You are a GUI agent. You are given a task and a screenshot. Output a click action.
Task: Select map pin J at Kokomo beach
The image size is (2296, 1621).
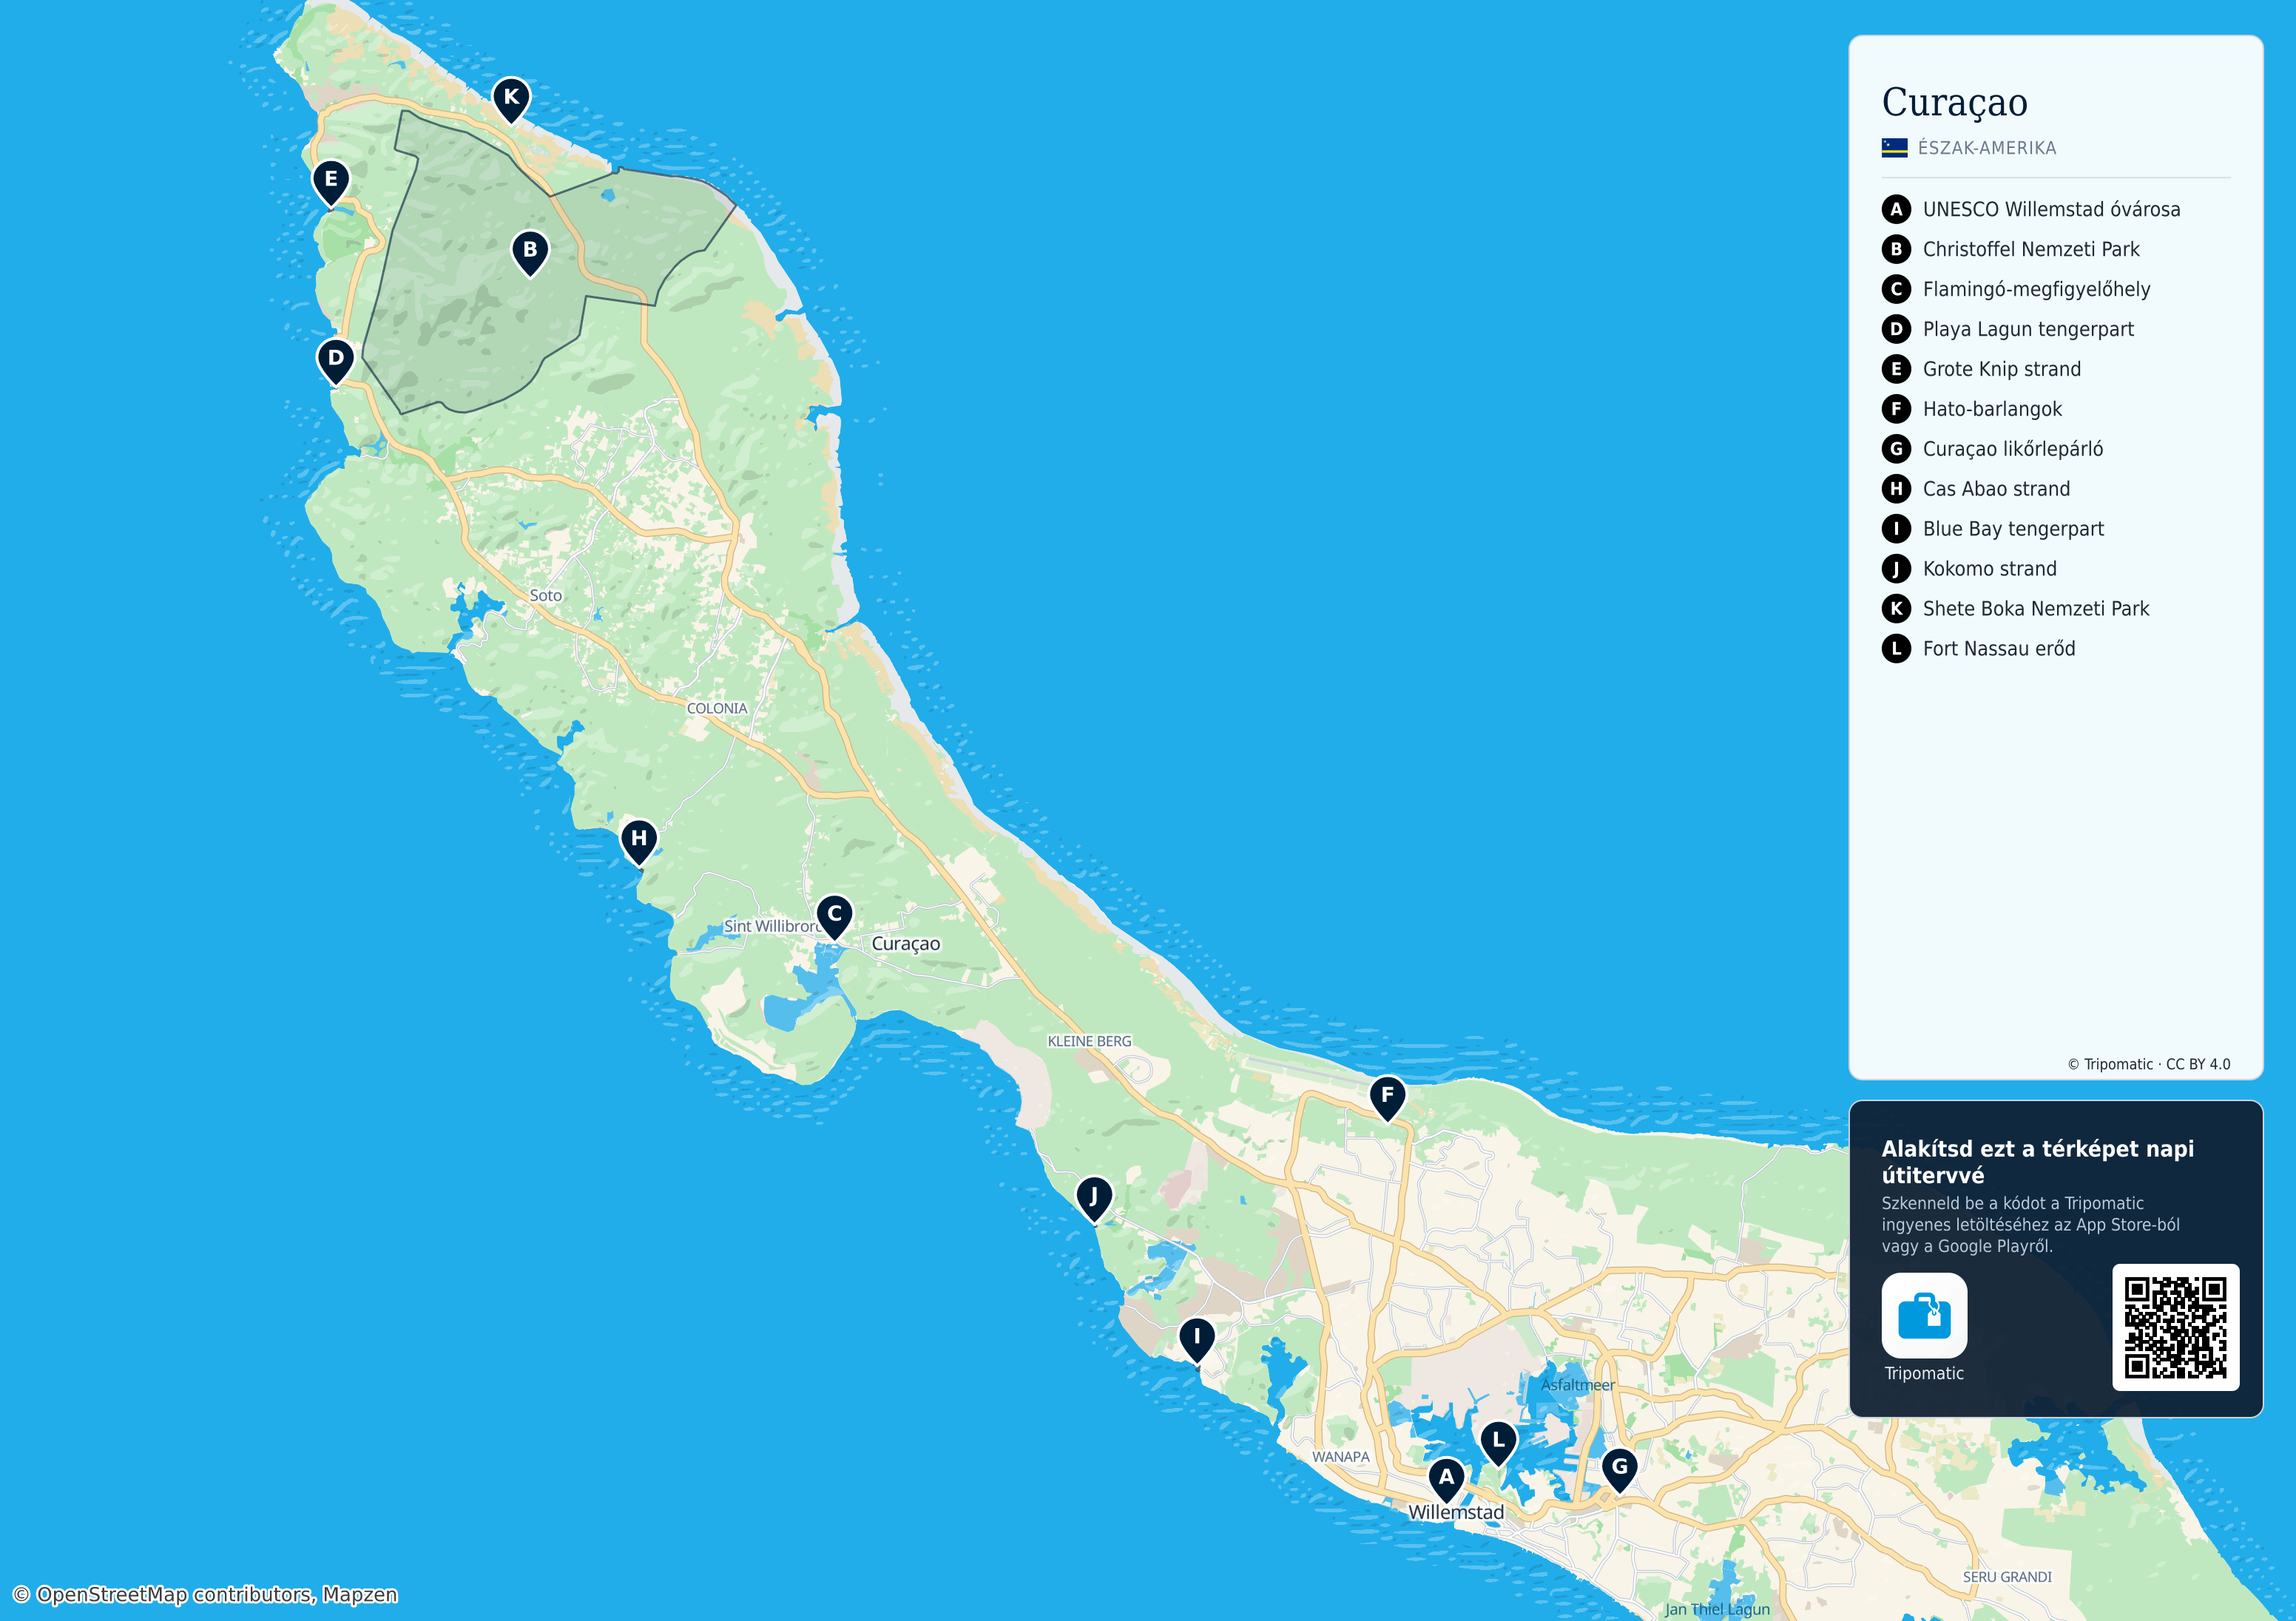(x=1094, y=1198)
